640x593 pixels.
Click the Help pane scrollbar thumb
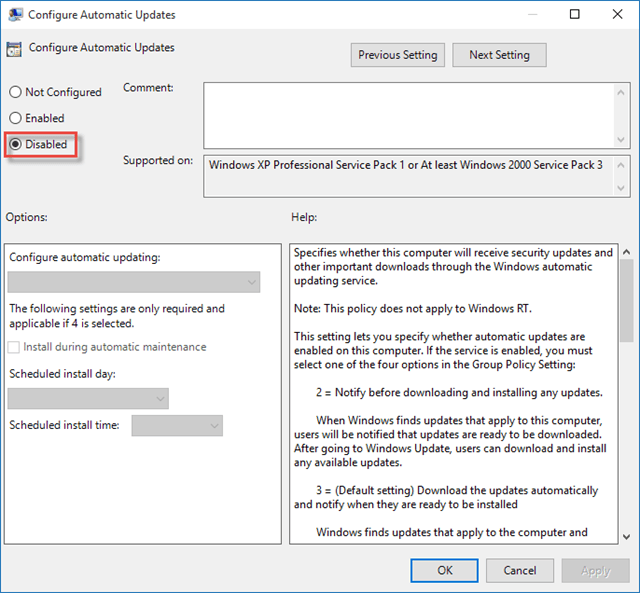pyautogui.click(x=627, y=300)
